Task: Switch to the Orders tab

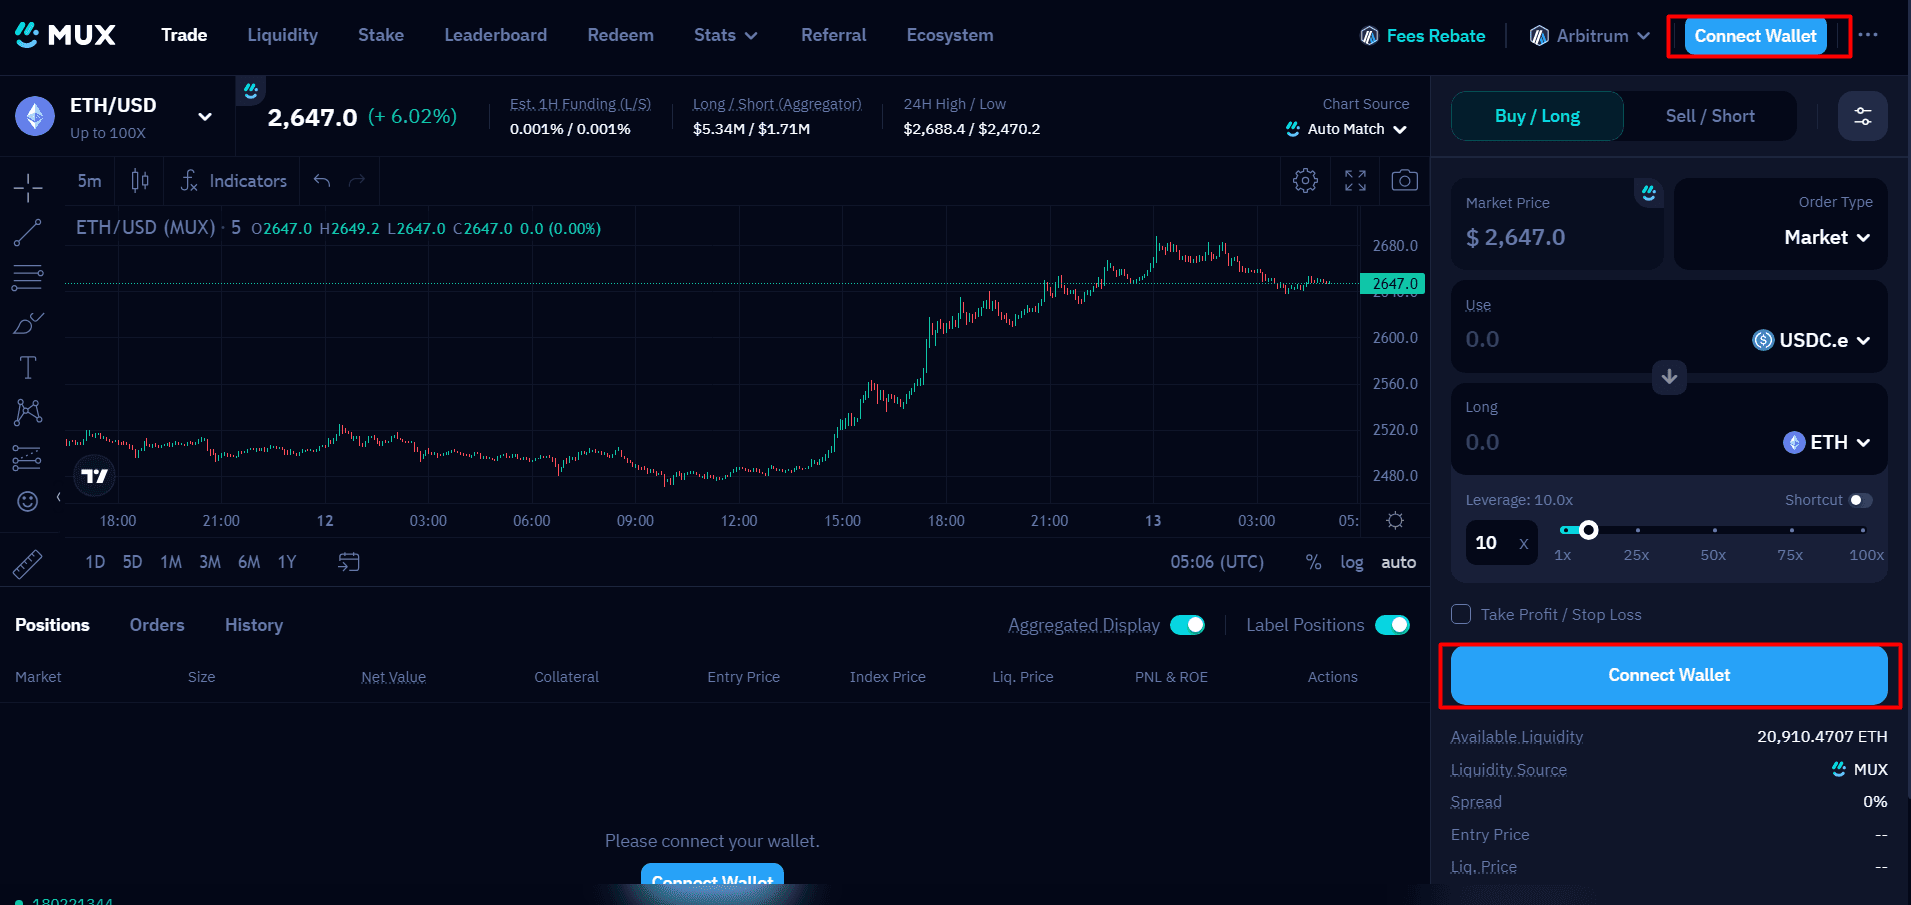Action: click(157, 625)
